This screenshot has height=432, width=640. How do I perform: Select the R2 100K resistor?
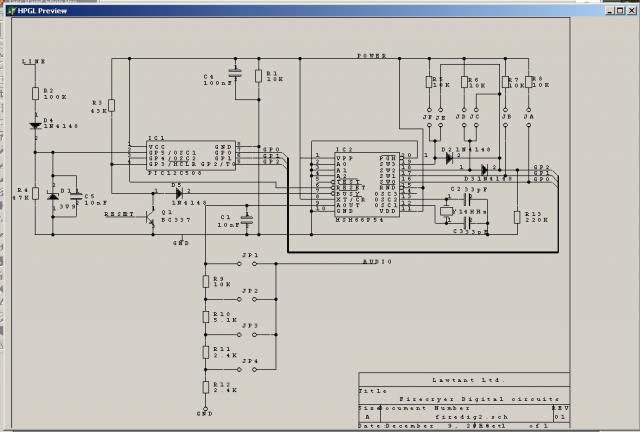[36, 95]
